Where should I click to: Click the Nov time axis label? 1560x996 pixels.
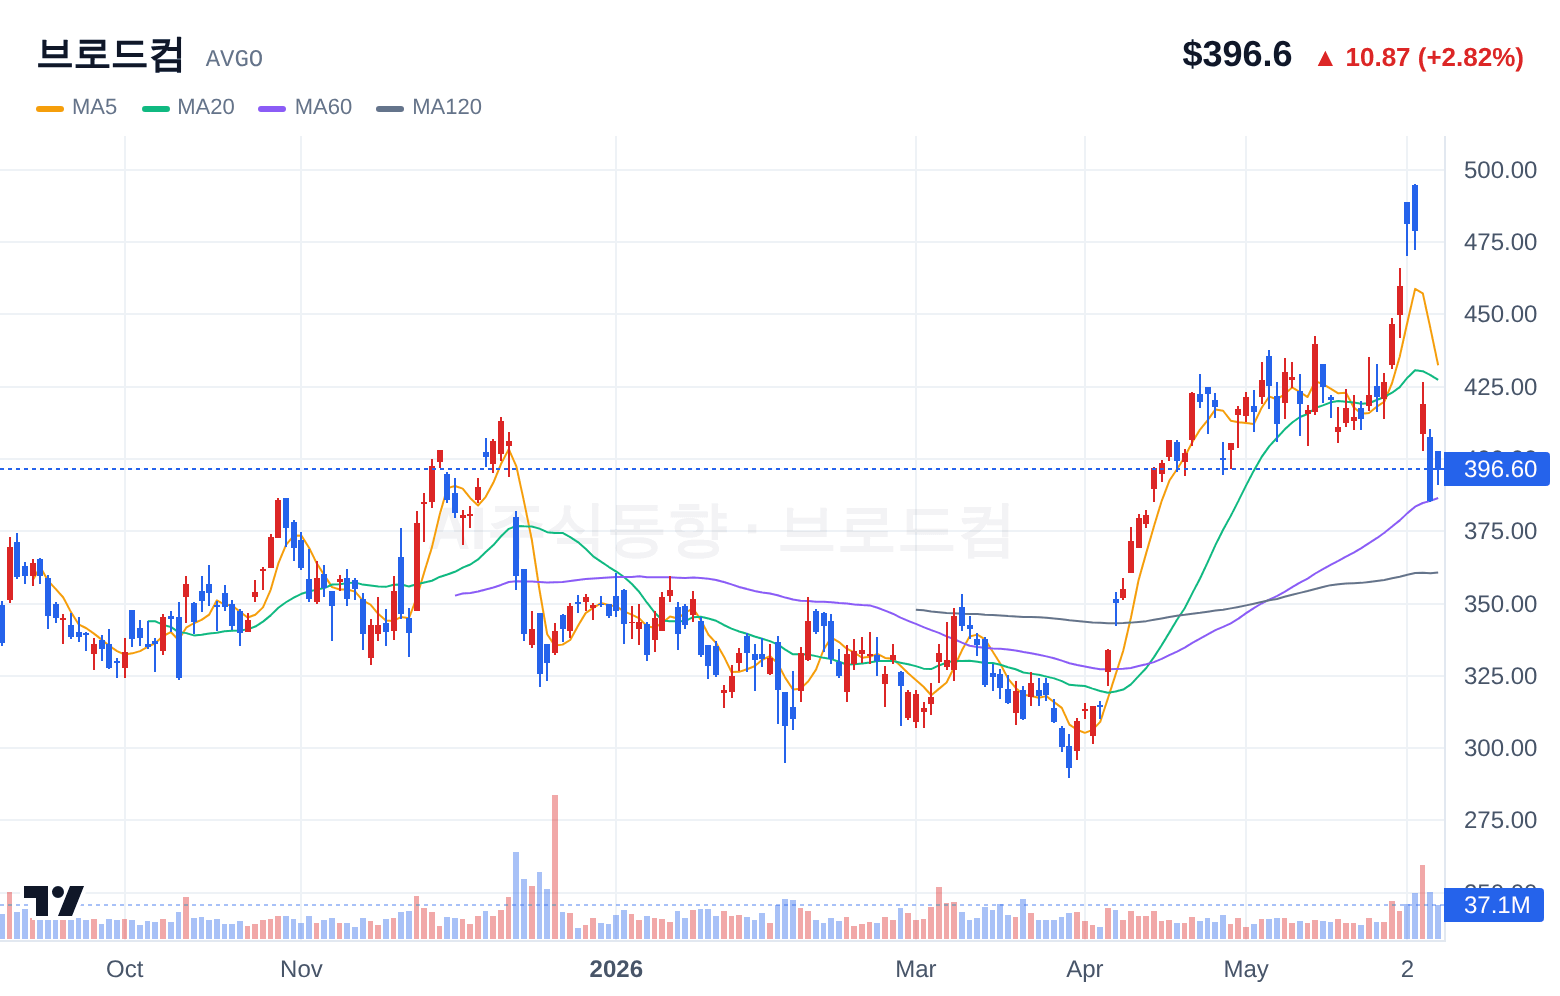point(301,969)
